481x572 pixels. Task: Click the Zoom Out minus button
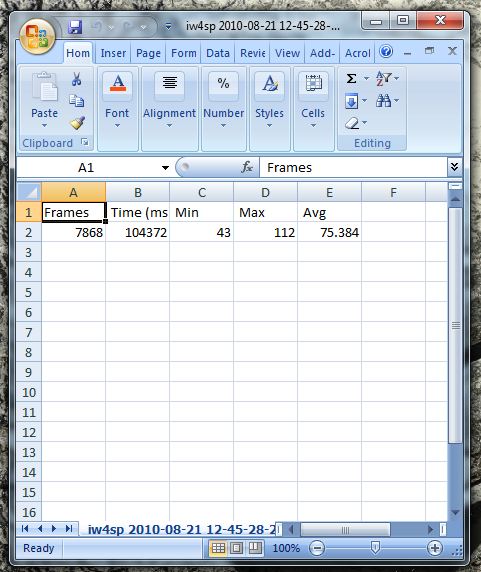click(x=317, y=548)
